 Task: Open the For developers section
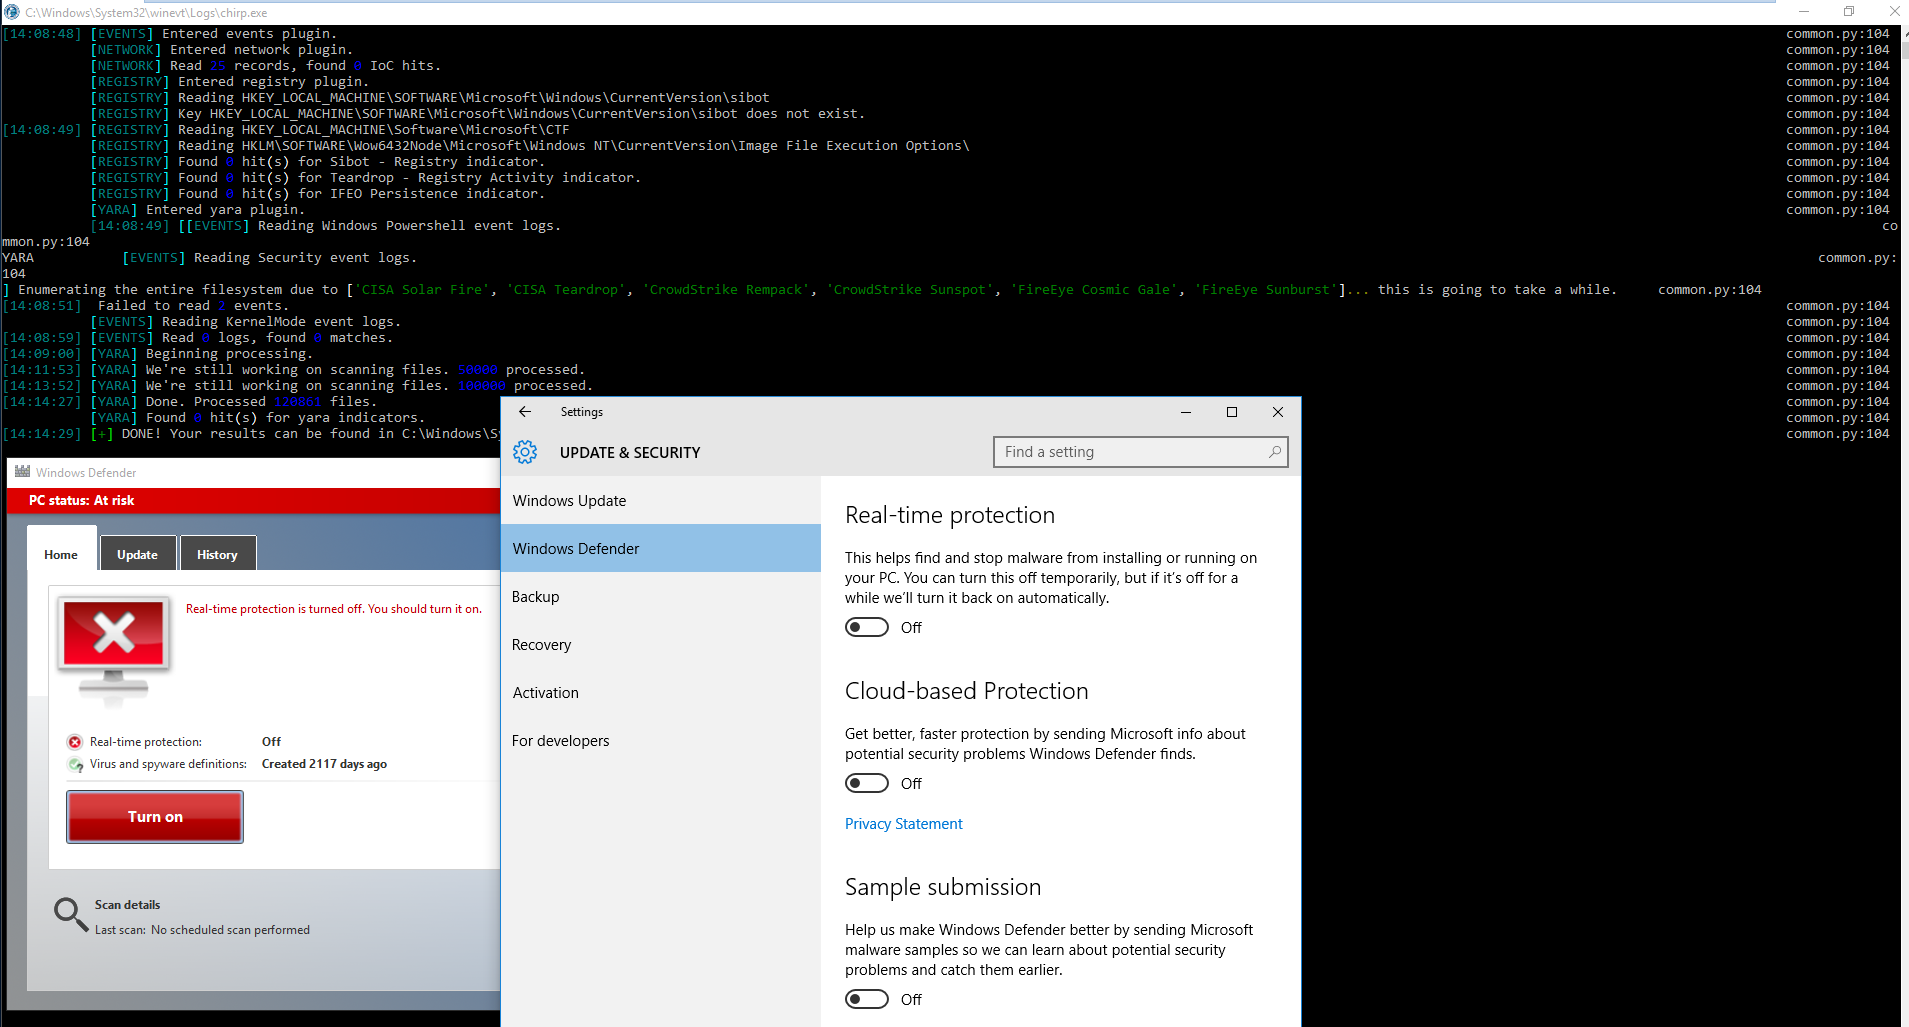click(x=560, y=740)
